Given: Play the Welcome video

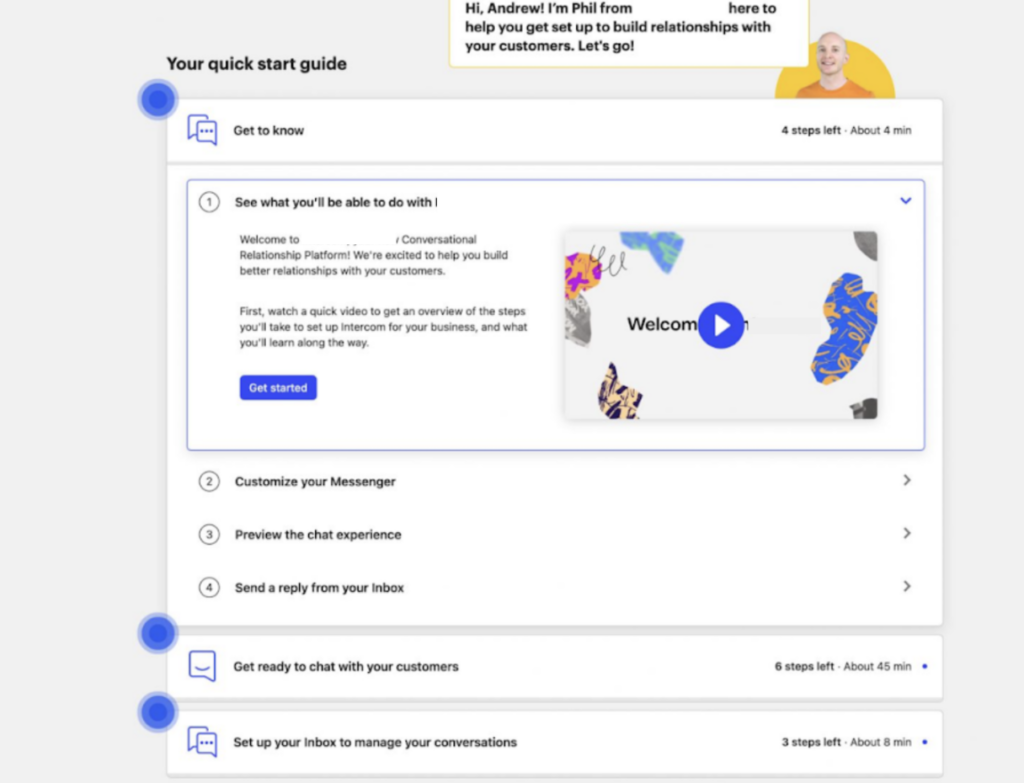Looking at the screenshot, I should [x=721, y=325].
